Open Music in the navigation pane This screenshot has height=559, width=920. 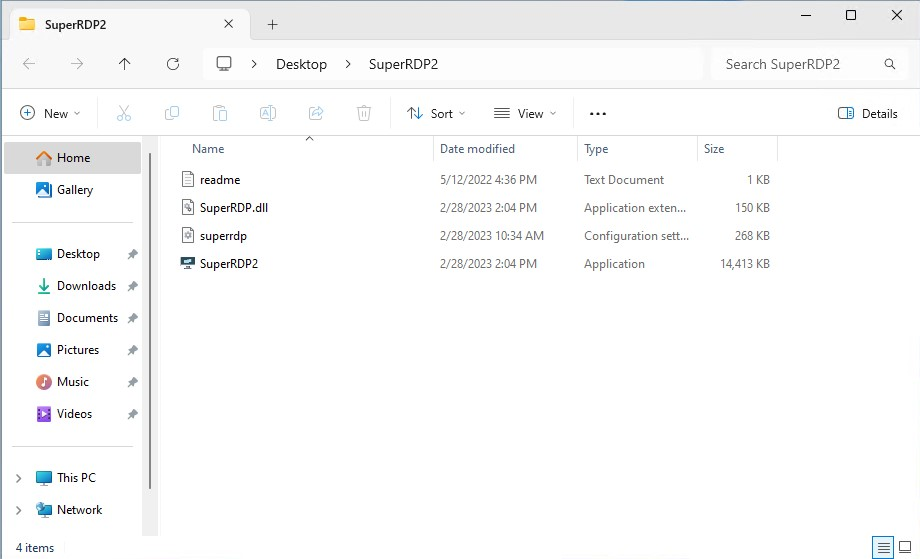coord(72,382)
